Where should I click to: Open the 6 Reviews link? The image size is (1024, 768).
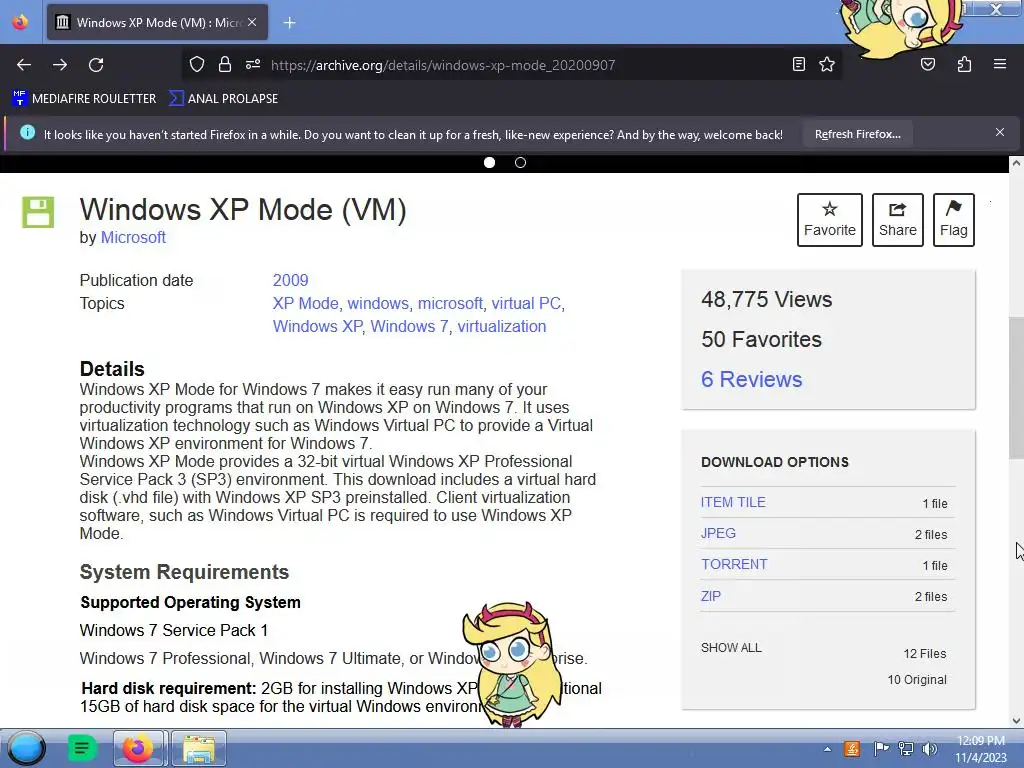(752, 379)
